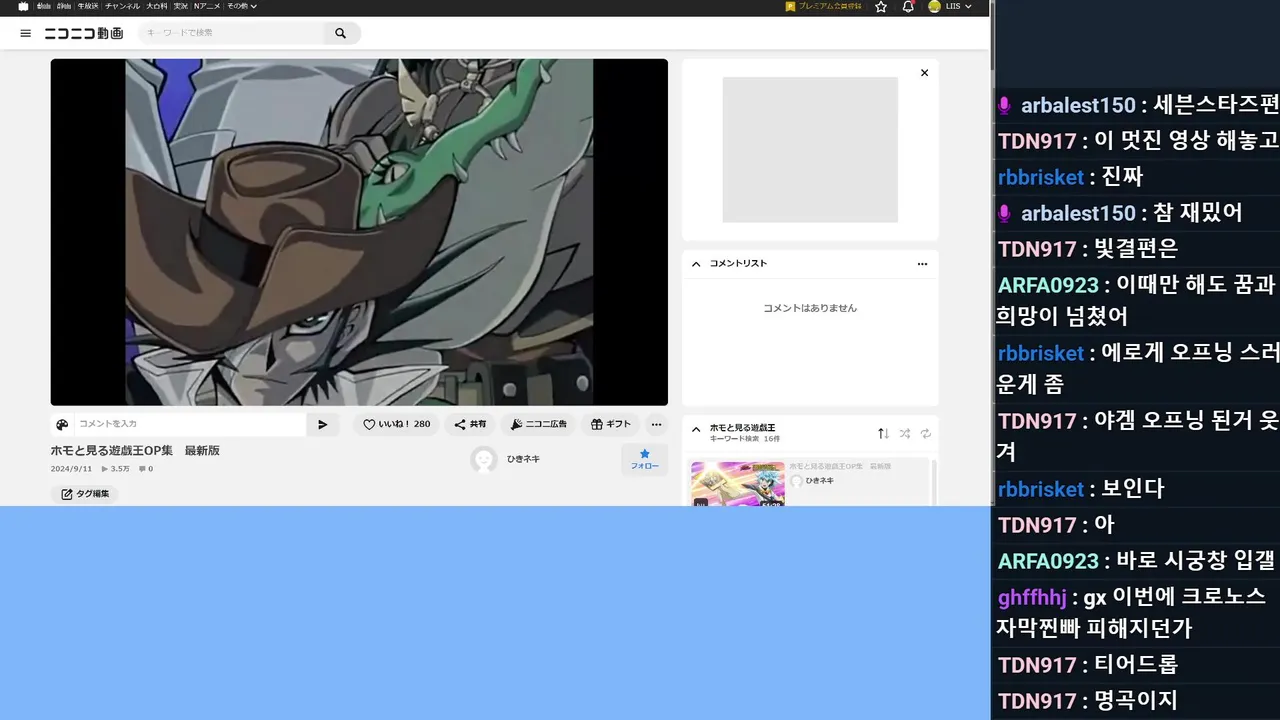1280x720 pixels.
Task: Close the ad panel with the X
Action: click(x=924, y=73)
